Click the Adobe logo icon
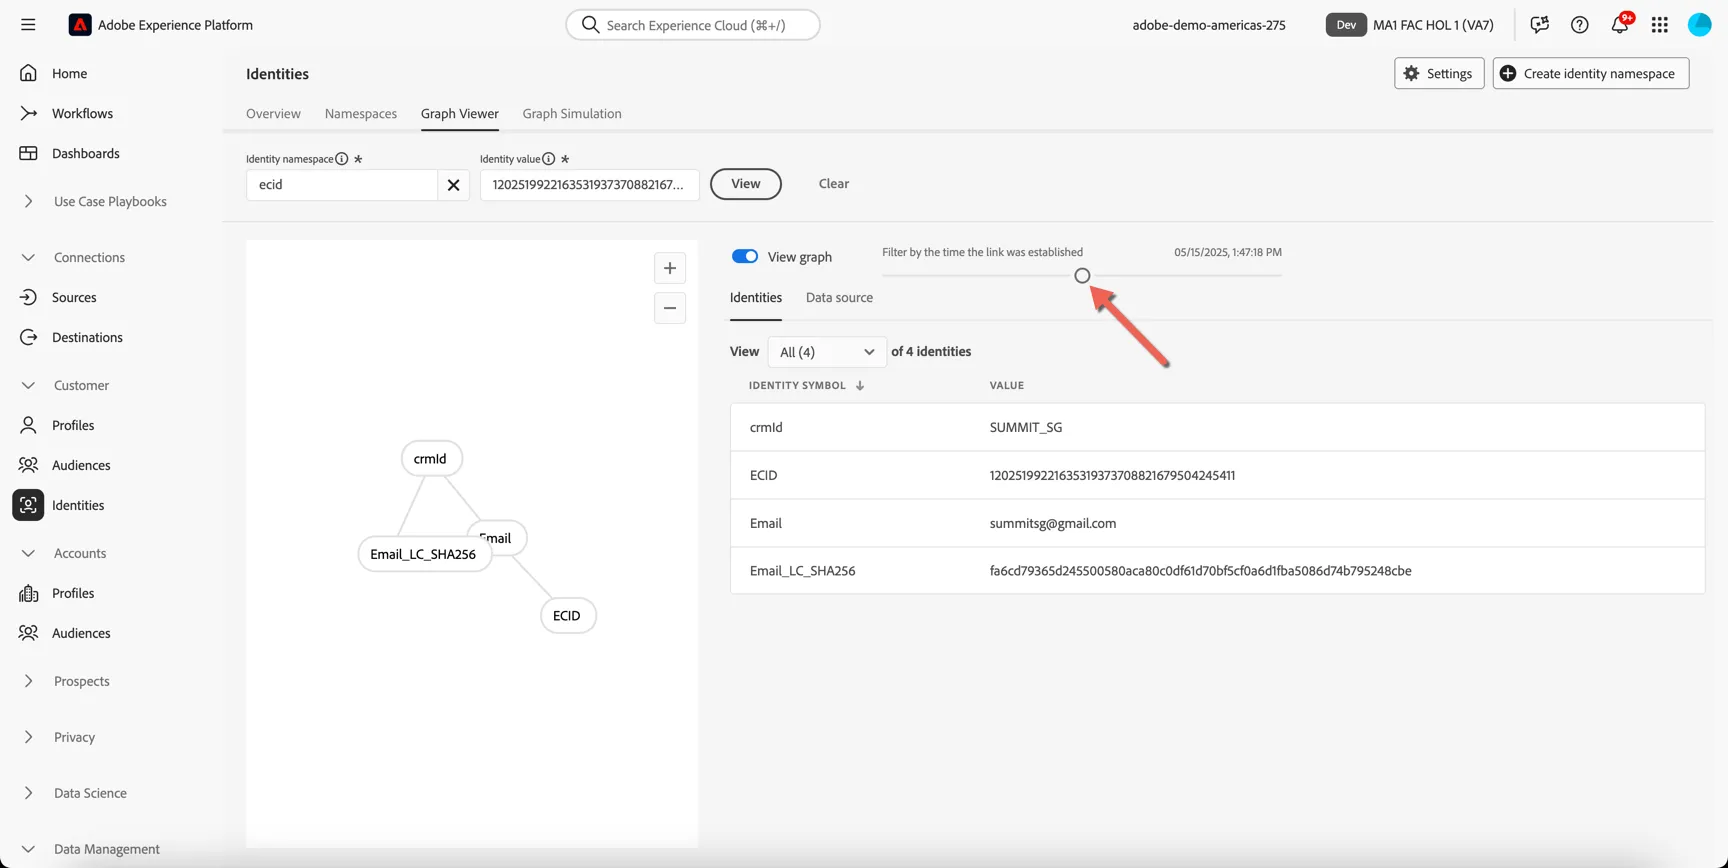1728x868 pixels. [x=80, y=25]
